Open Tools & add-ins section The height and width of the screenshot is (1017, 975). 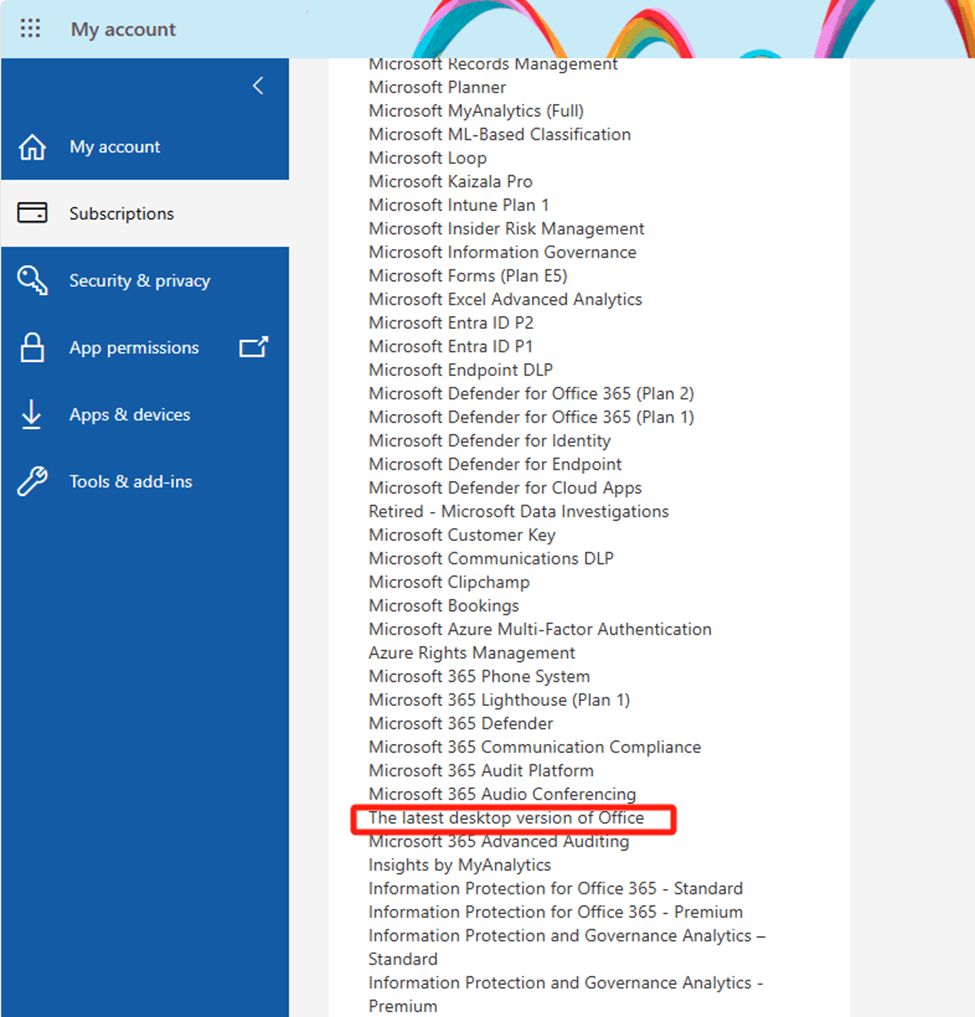coord(145,481)
